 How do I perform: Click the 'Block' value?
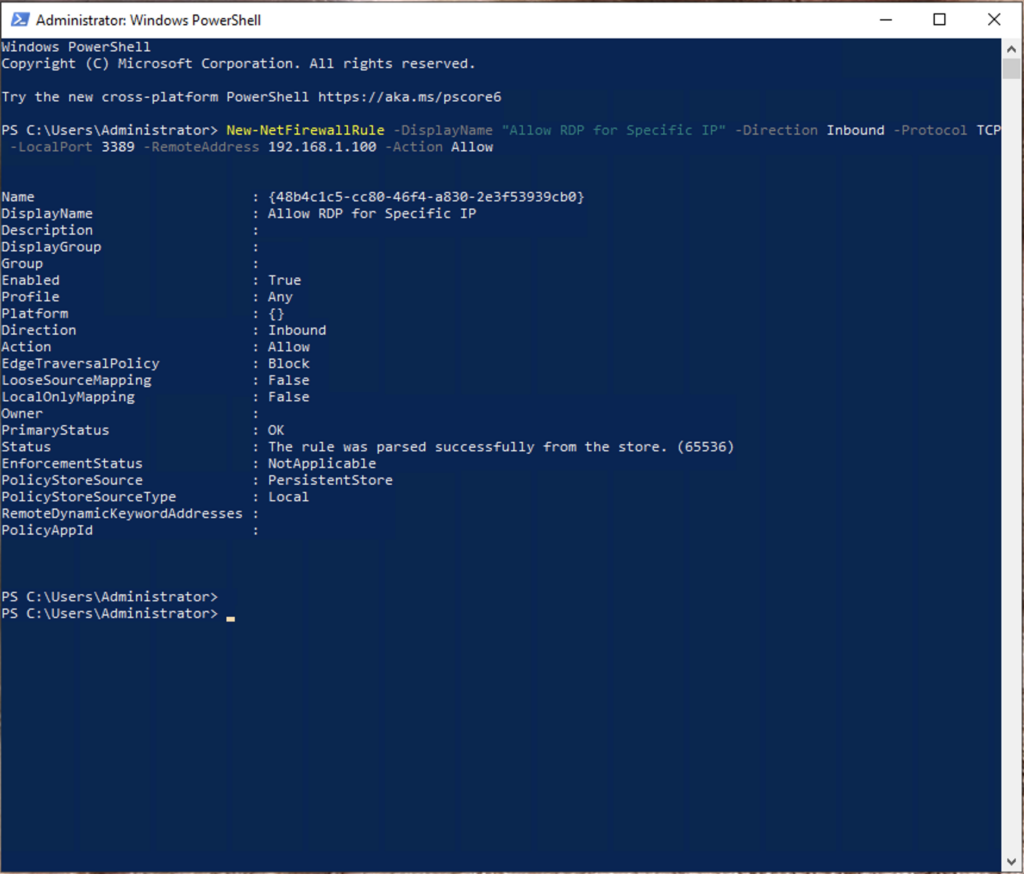[x=289, y=363]
